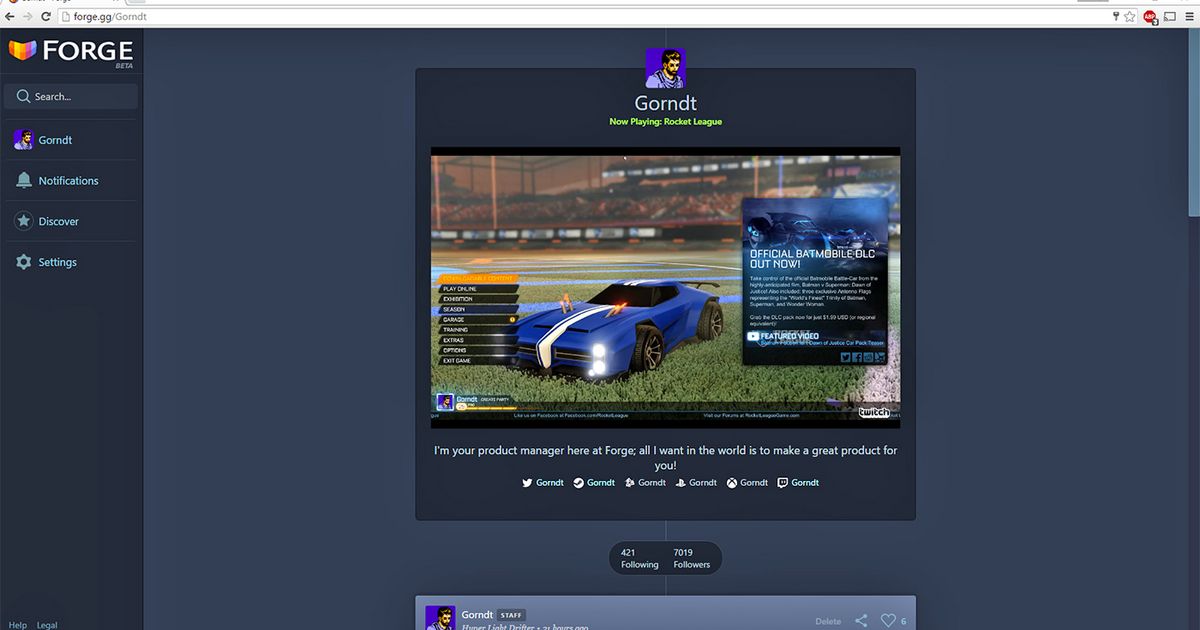The image size is (1200, 630).
Task: Click the Forge logo in the top corner
Action: 70,51
